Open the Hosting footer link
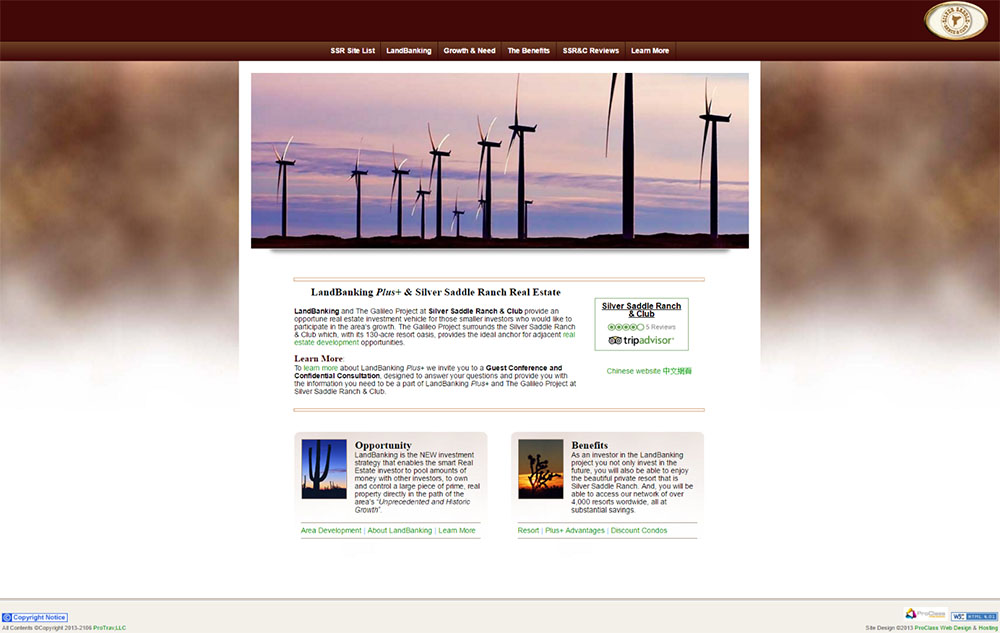This screenshot has height=633, width=1000. click(988, 628)
